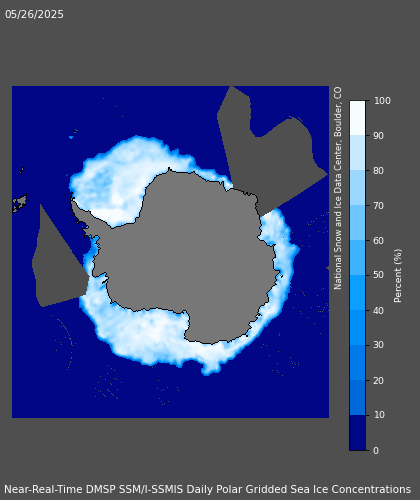Click the 100 tick label on colorbar
The width and height of the screenshot is (420, 500).
(382, 101)
